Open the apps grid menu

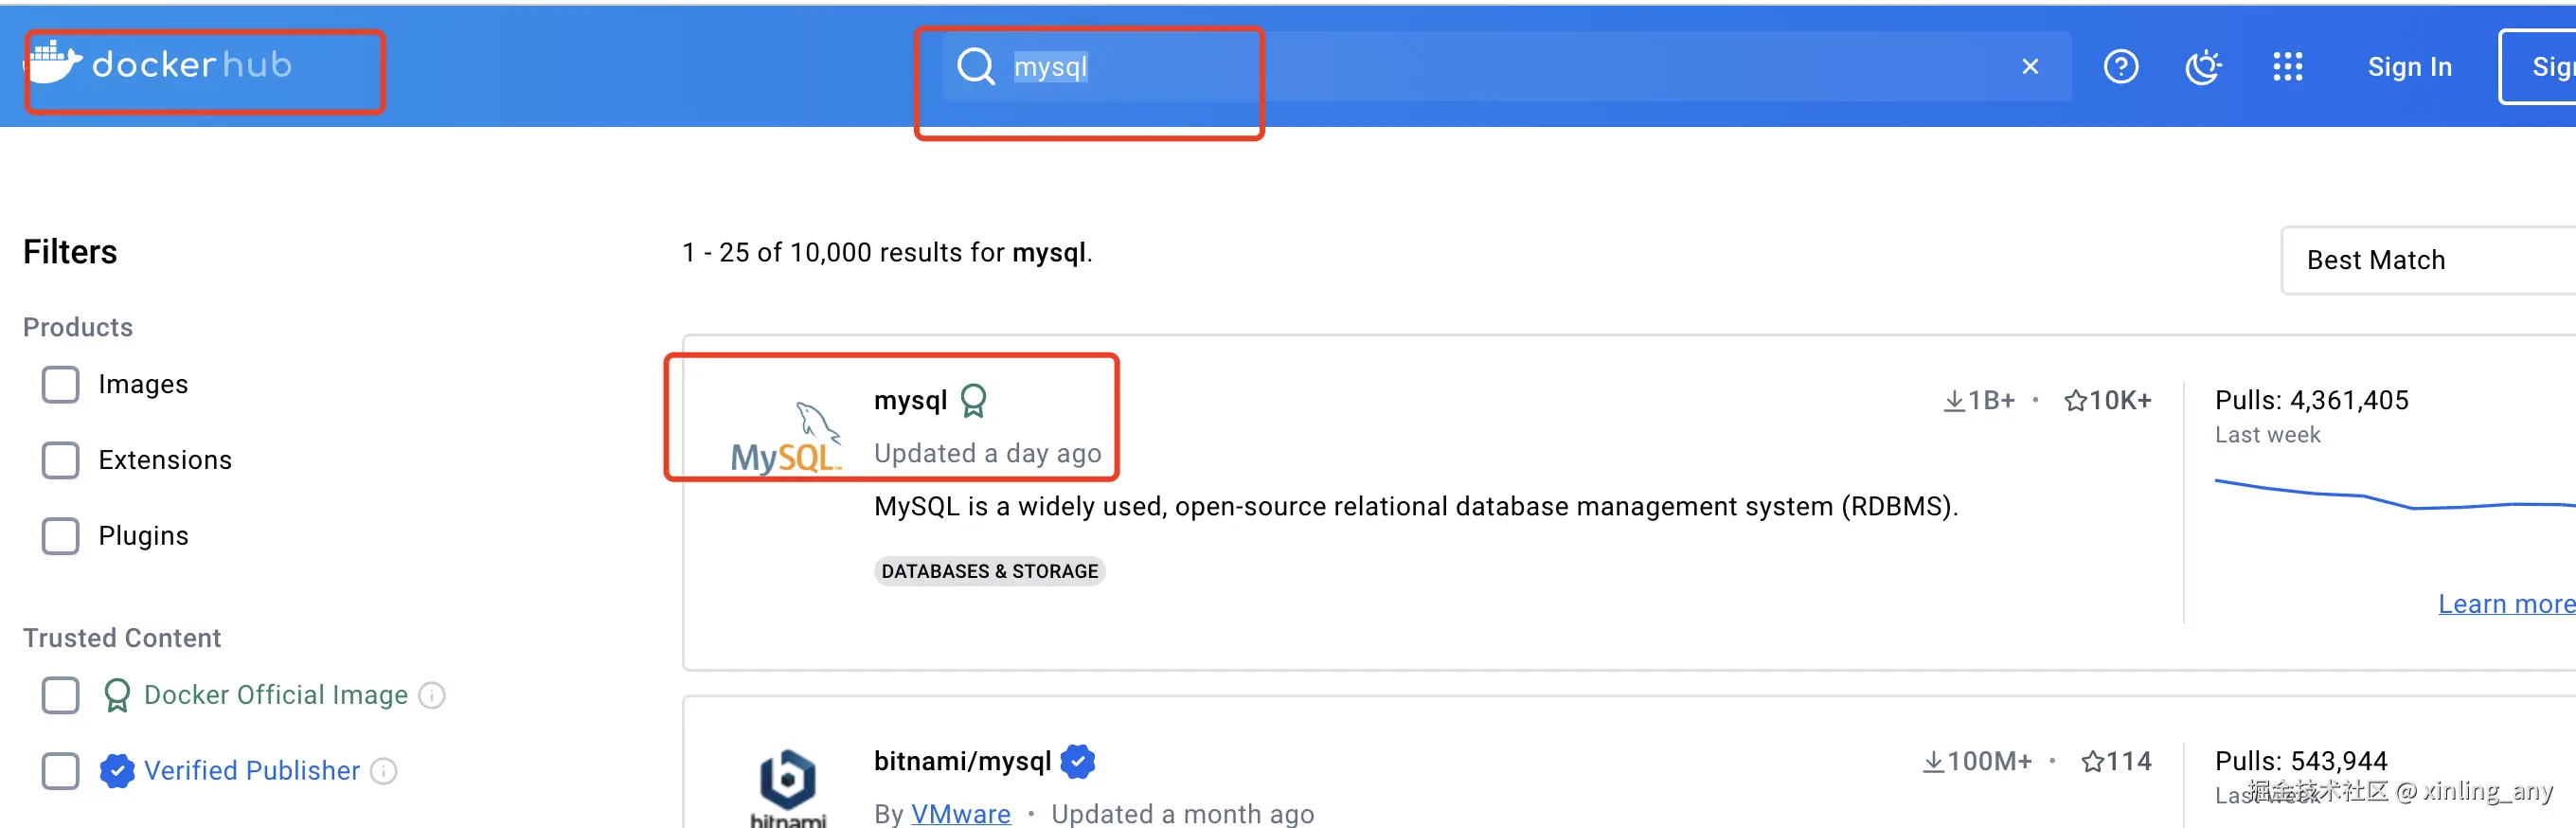[x=2287, y=67]
